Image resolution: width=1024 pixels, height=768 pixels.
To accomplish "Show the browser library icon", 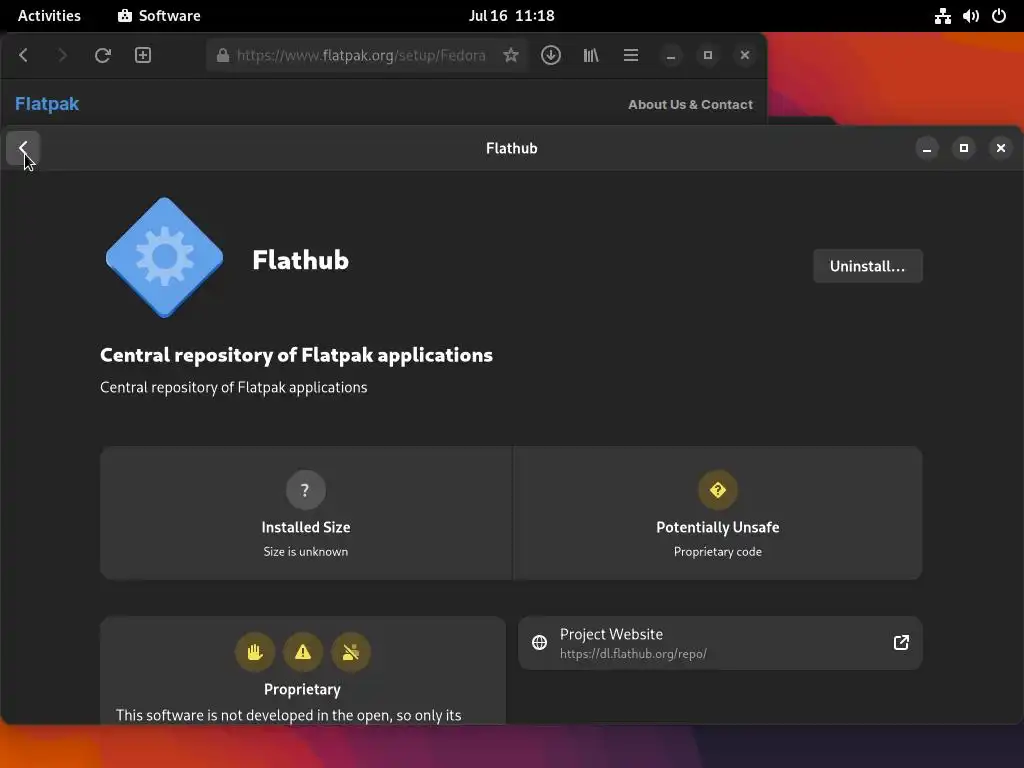I will click(591, 56).
